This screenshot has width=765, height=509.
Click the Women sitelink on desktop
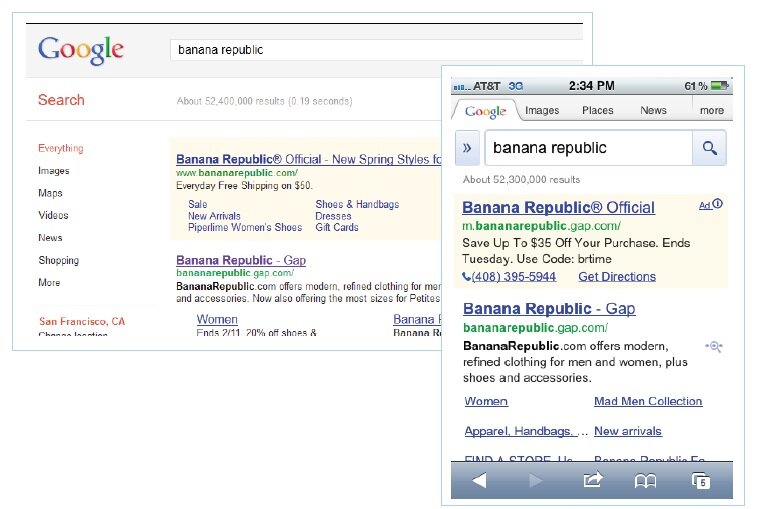click(217, 320)
